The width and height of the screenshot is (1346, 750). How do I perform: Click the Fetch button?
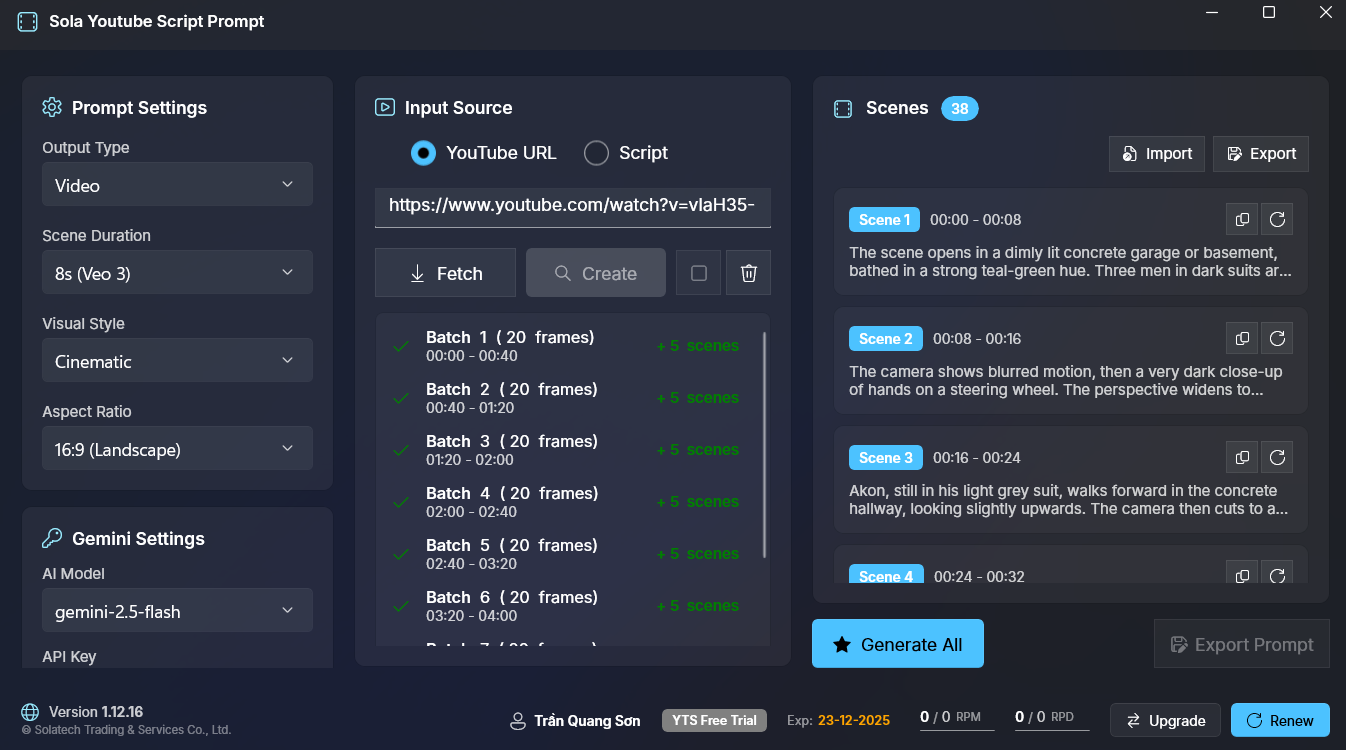[446, 273]
